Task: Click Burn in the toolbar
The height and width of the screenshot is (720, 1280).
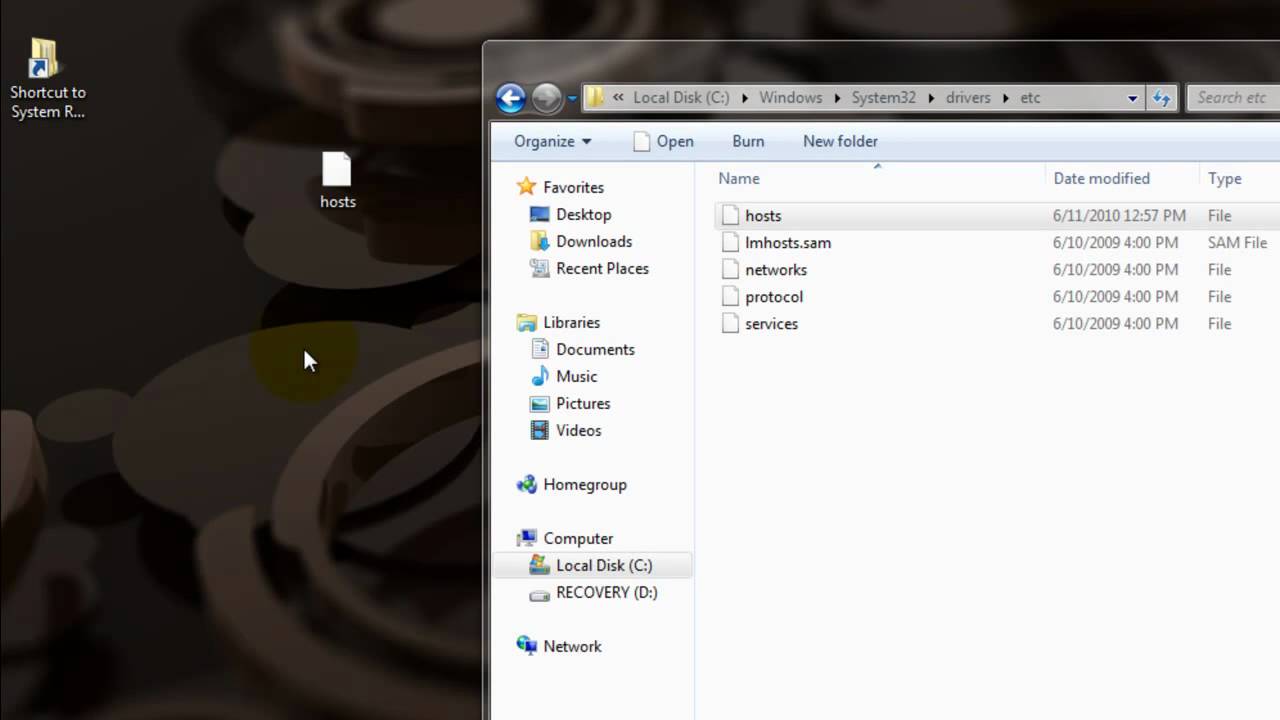Action: (748, 141)
